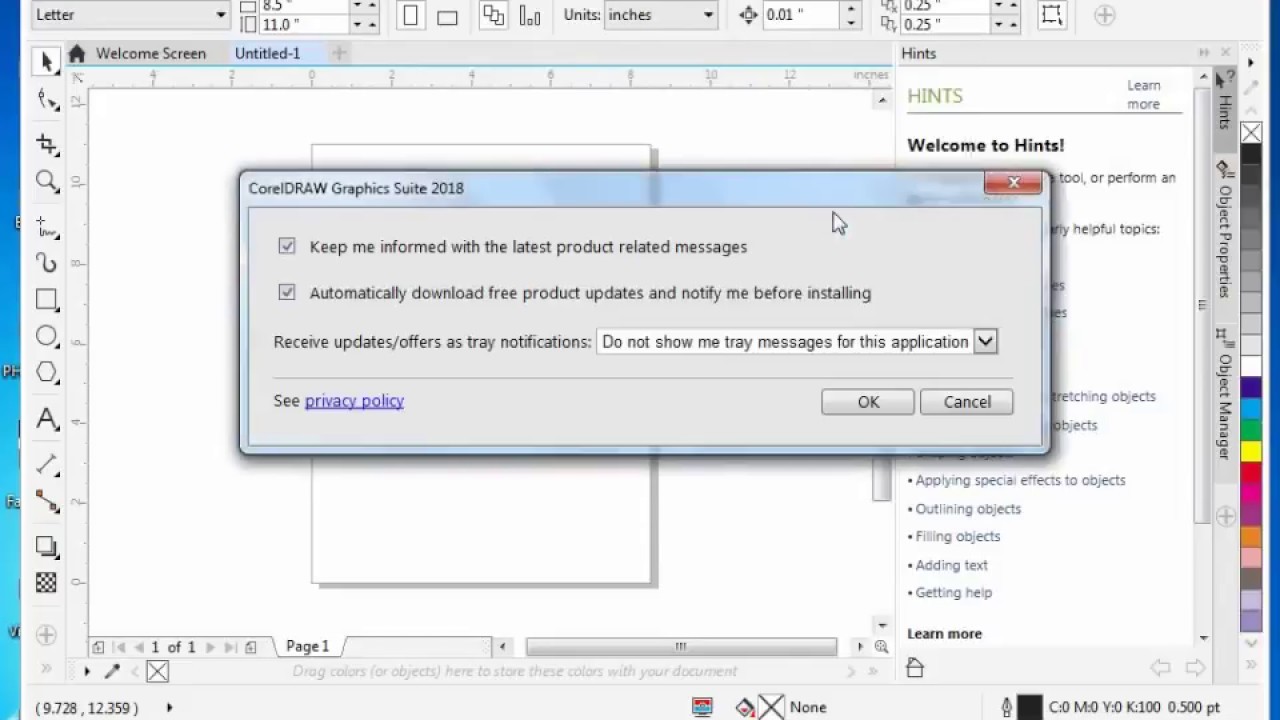Viewport: 1280px width, 720px height.
Task: Pick the green swatch in color palette
Action: [x=1251, y=430]
